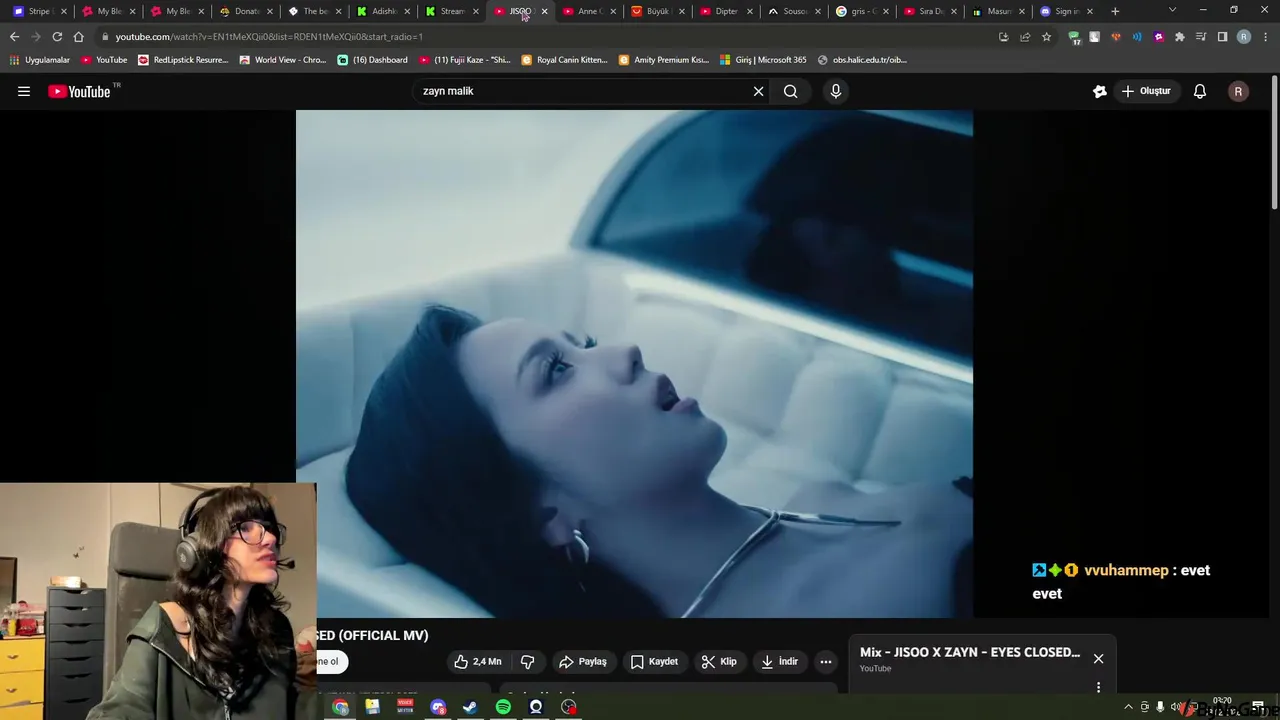The height and width of the screenshot is (720, 1280).
Task: Click the orange extension icon in toolbar
Action: click(1116, 37)
